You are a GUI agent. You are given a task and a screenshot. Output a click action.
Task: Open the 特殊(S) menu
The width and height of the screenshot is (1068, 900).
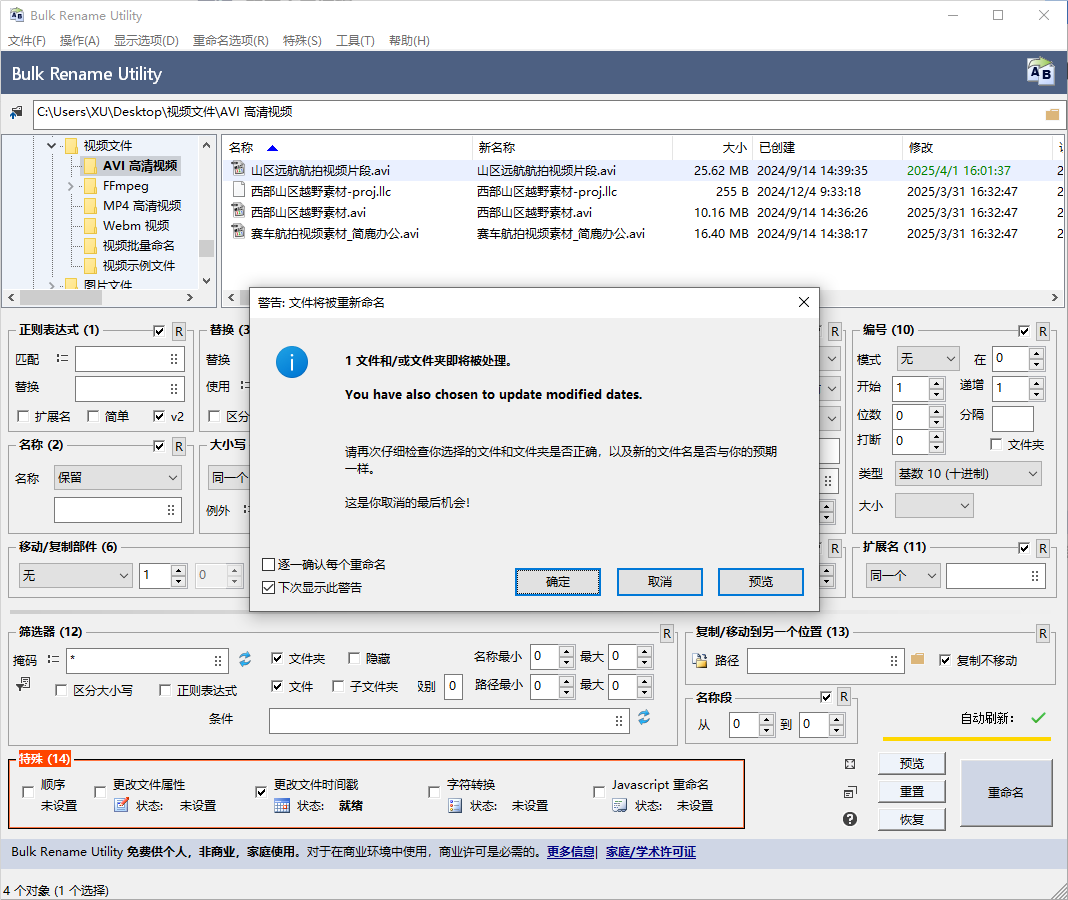pos(302,41)
